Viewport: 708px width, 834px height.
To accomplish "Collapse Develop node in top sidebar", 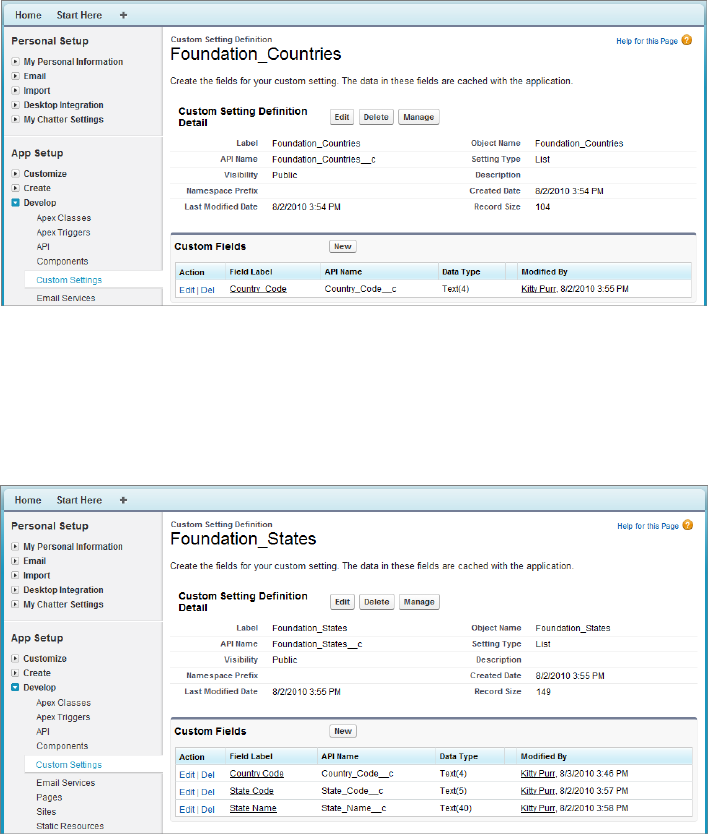I will 15,203.
